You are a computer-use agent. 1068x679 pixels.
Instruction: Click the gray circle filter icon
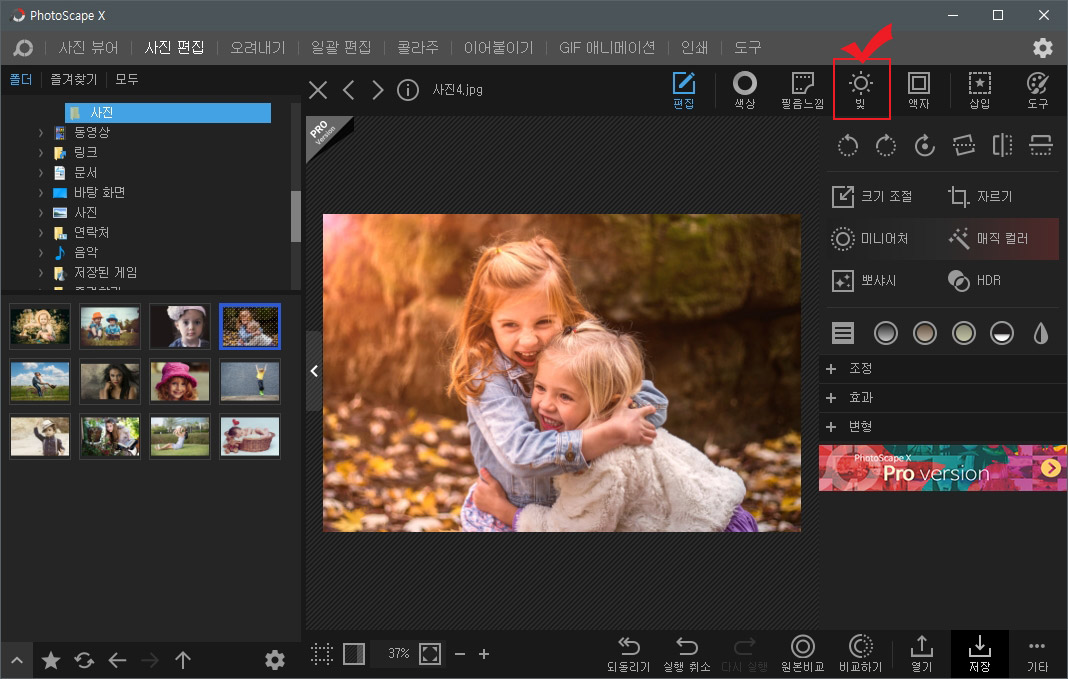[885, 333]
